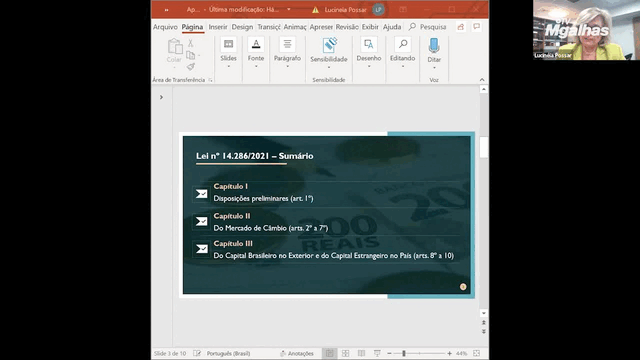Open the comments icon in ribbon
The width and height of the screenshot is (640, 360).
click(476, 27)
